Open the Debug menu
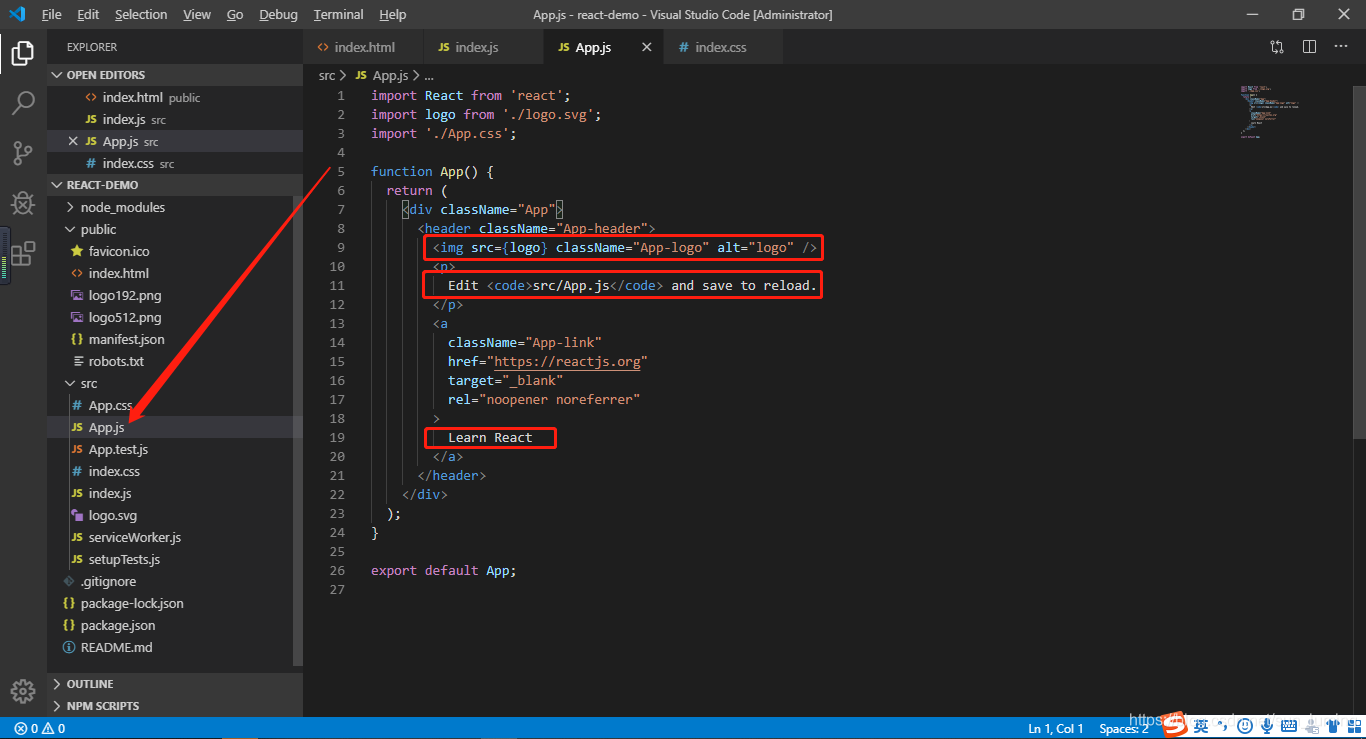This screenshot has height=739, width=1366. click(278, 14)
